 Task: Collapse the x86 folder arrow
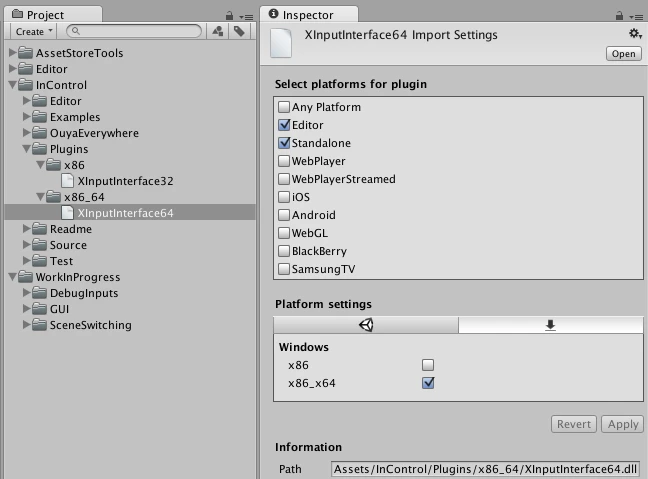40,165
